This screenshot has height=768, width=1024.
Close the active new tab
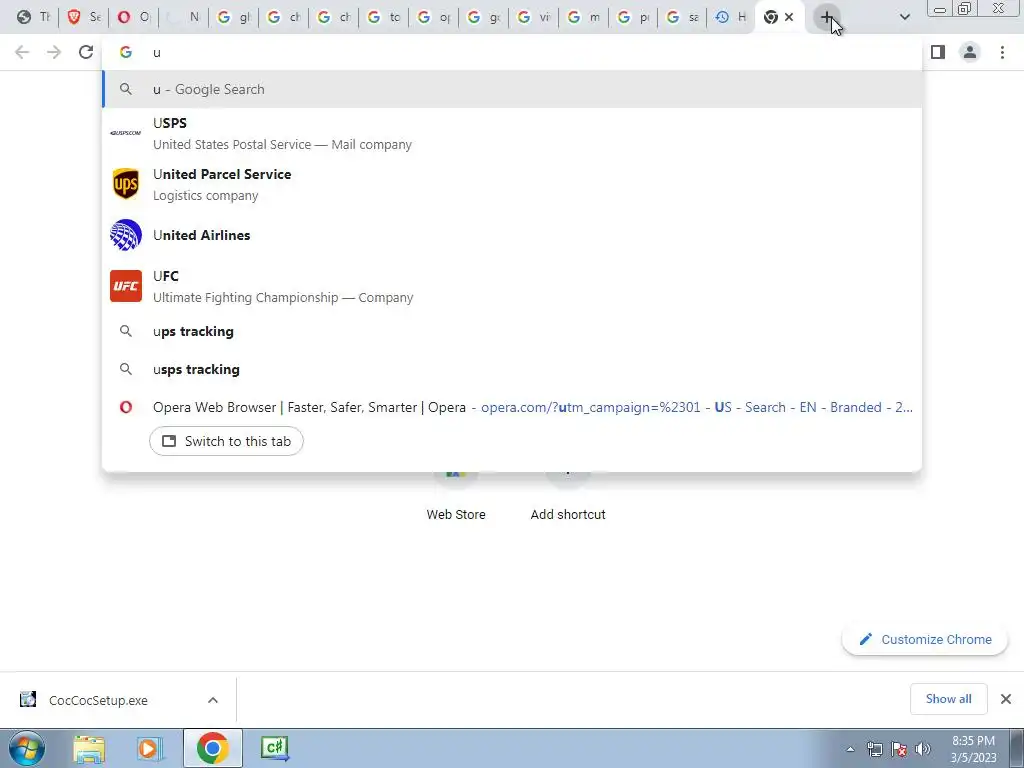[x=789, y=17]
